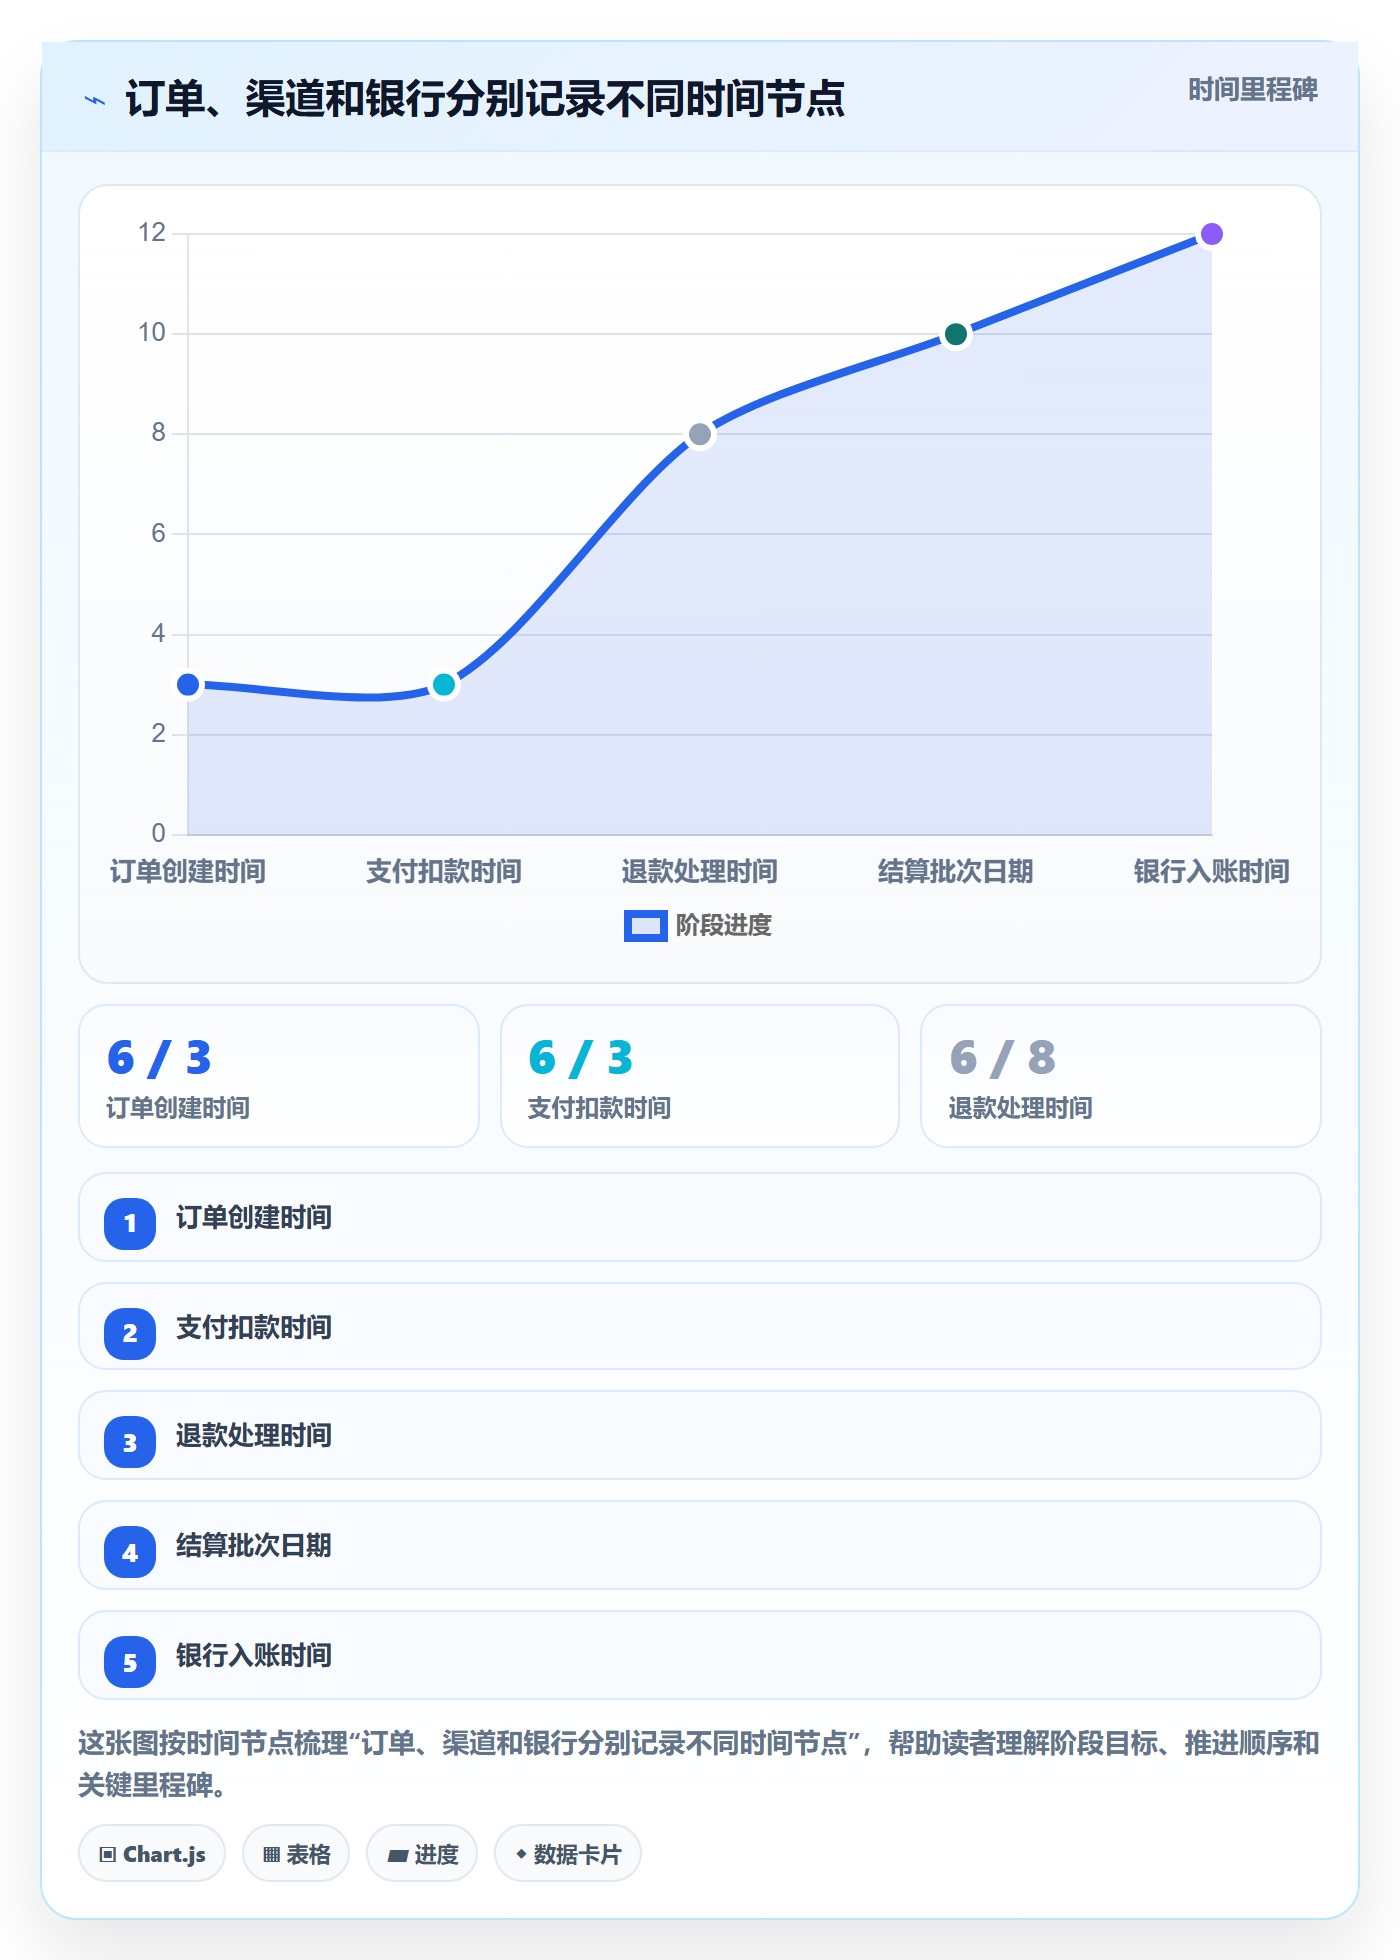Click the gray 6 / 8 value above 退款处理时间
This screenshot has width=1400, height=1960.
tap(1003, 1058)
